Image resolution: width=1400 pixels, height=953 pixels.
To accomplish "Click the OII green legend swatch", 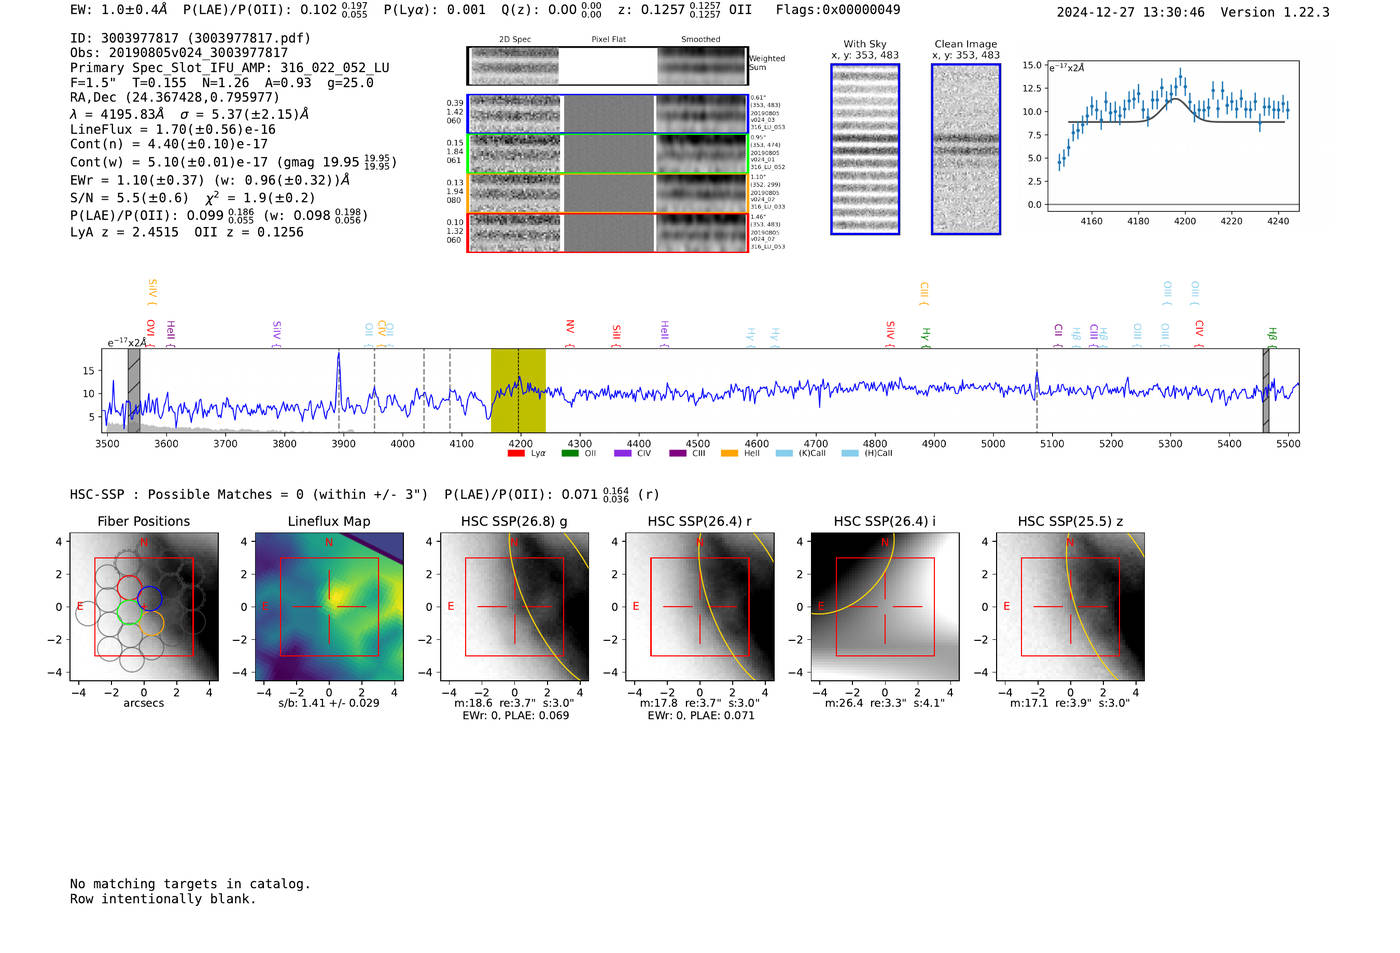I will 570,453.
